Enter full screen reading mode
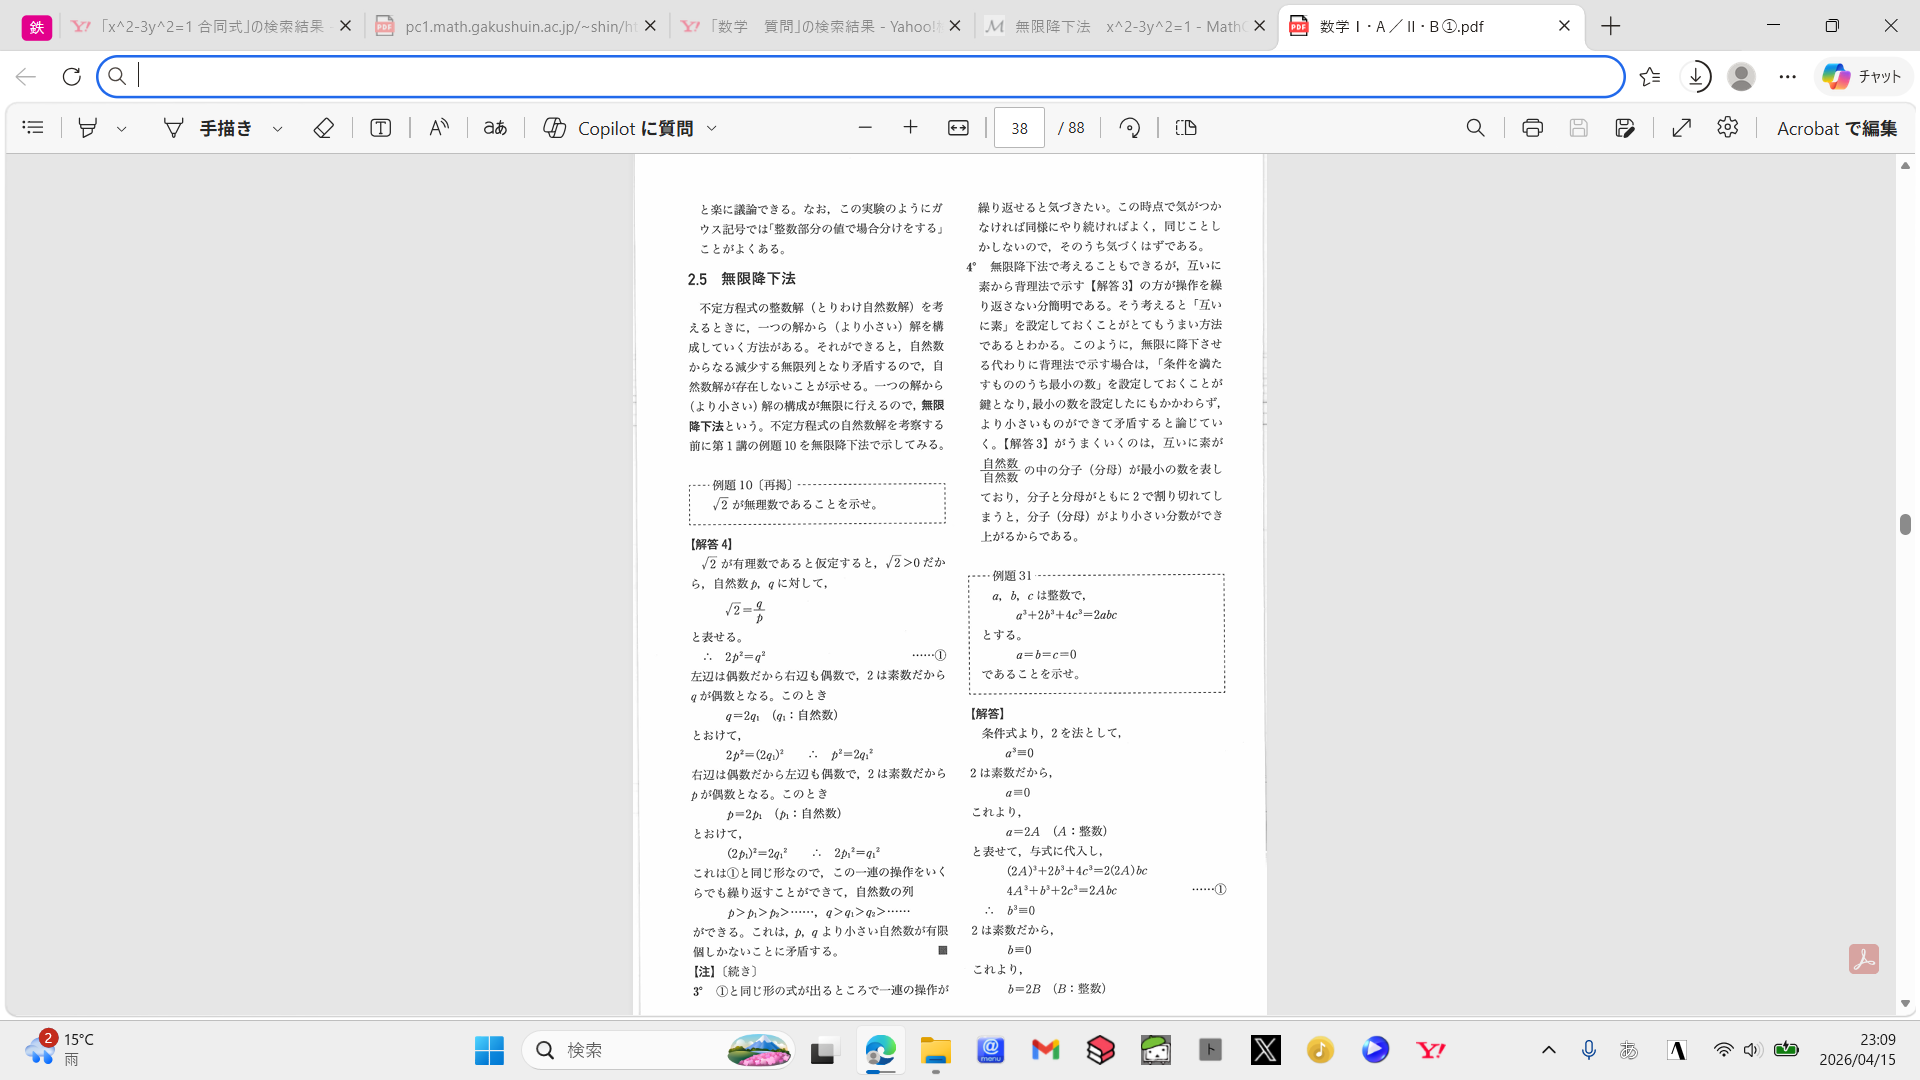The height and width of the screenshot is (1080, 1920). click(1682, 128)
